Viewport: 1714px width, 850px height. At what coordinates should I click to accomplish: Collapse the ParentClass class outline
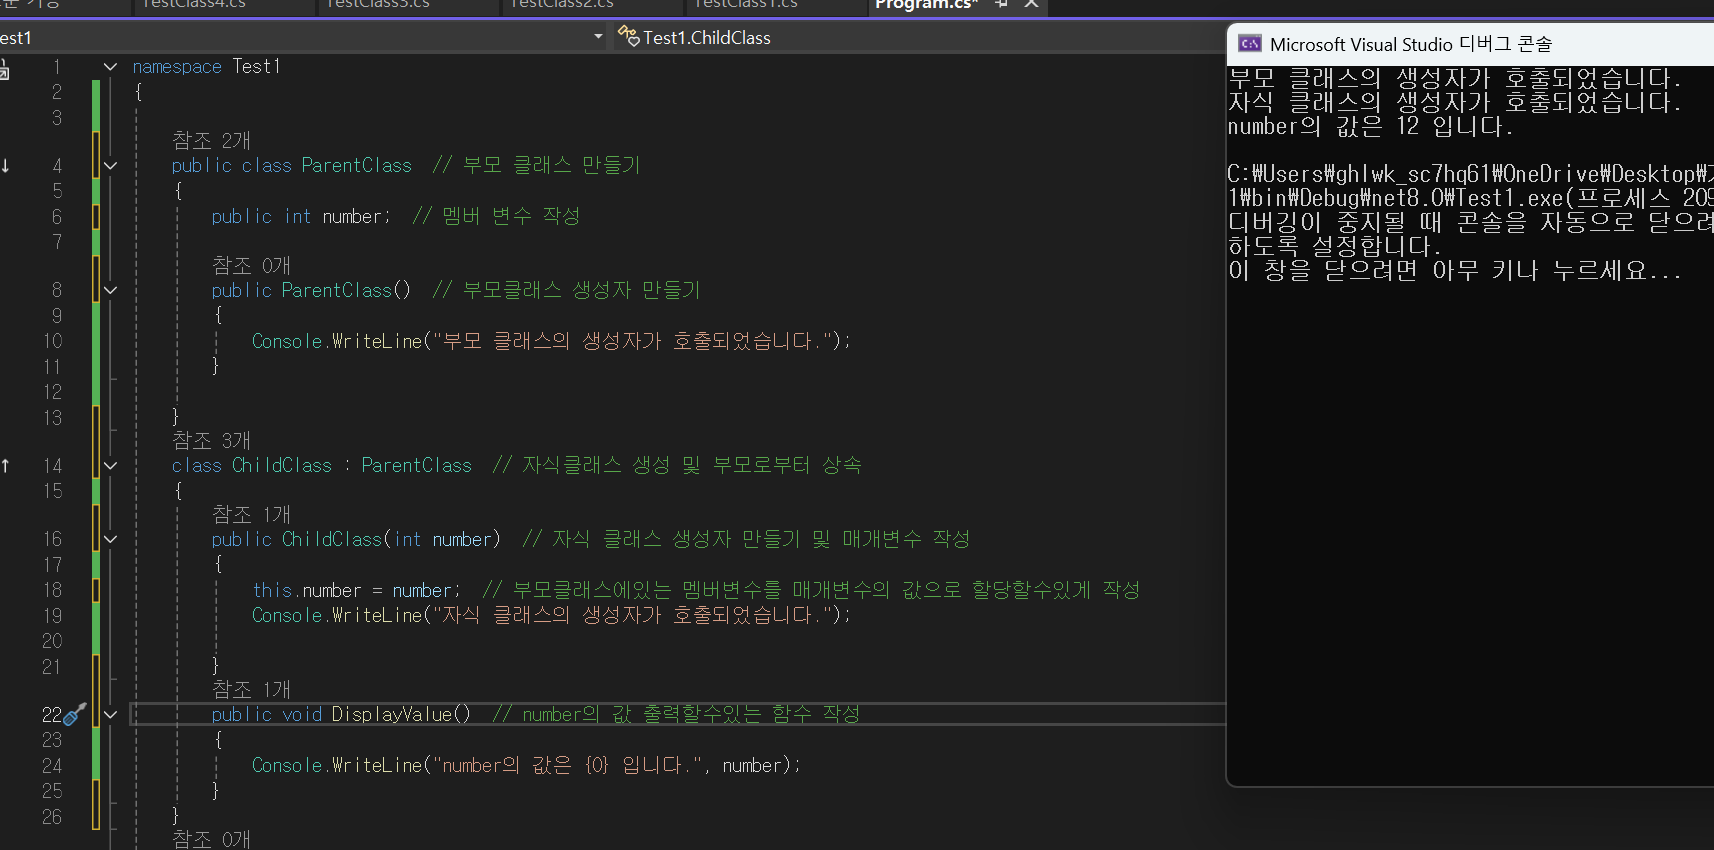110,166
